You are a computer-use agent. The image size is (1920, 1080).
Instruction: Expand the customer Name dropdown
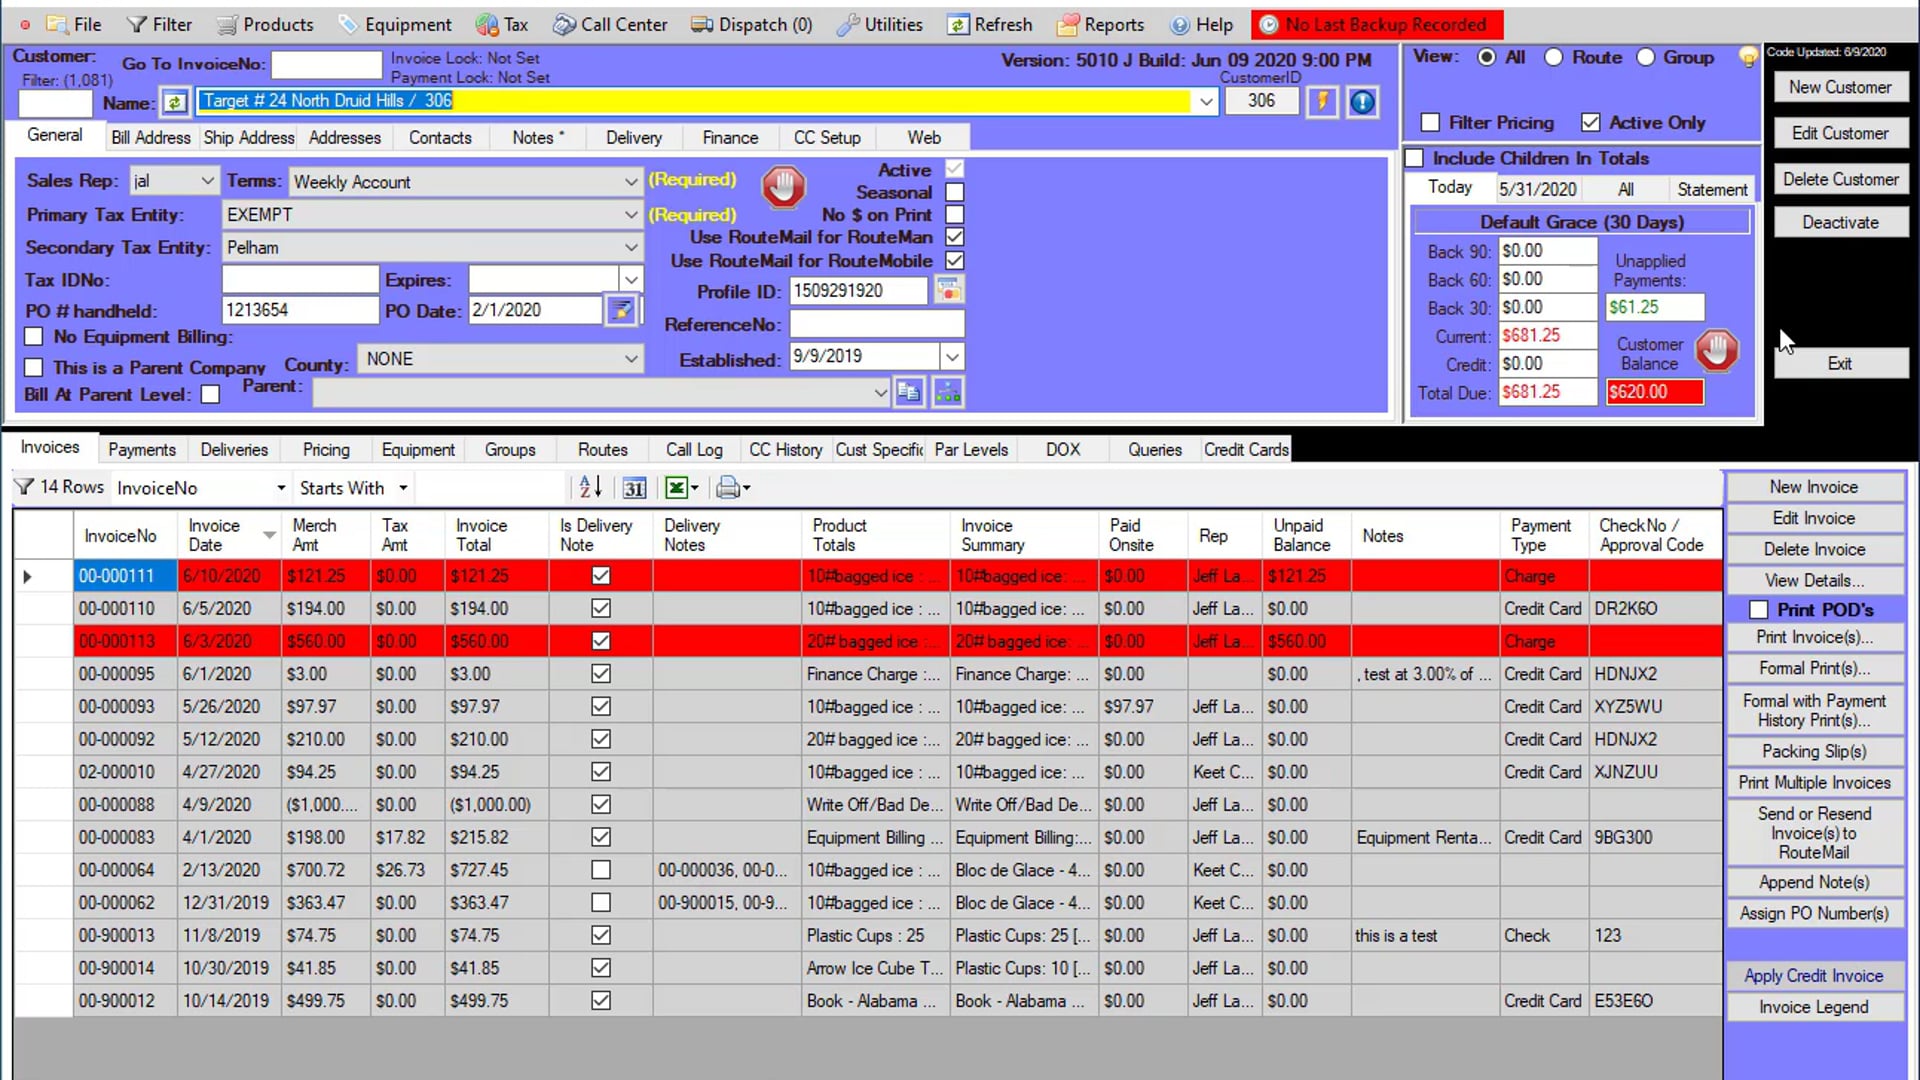1206,101
